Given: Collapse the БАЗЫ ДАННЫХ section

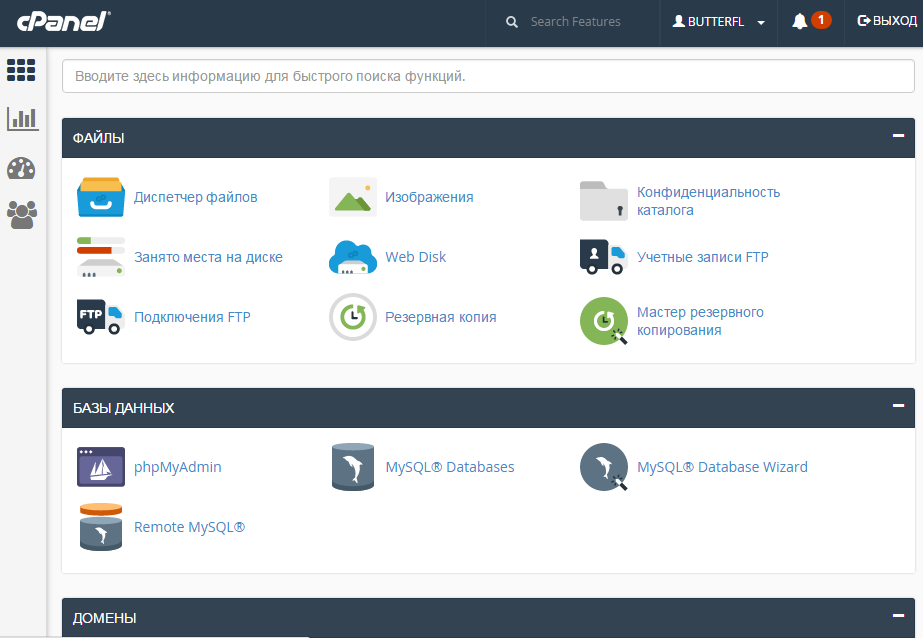Looking at the screenshot, I should 898,406.
